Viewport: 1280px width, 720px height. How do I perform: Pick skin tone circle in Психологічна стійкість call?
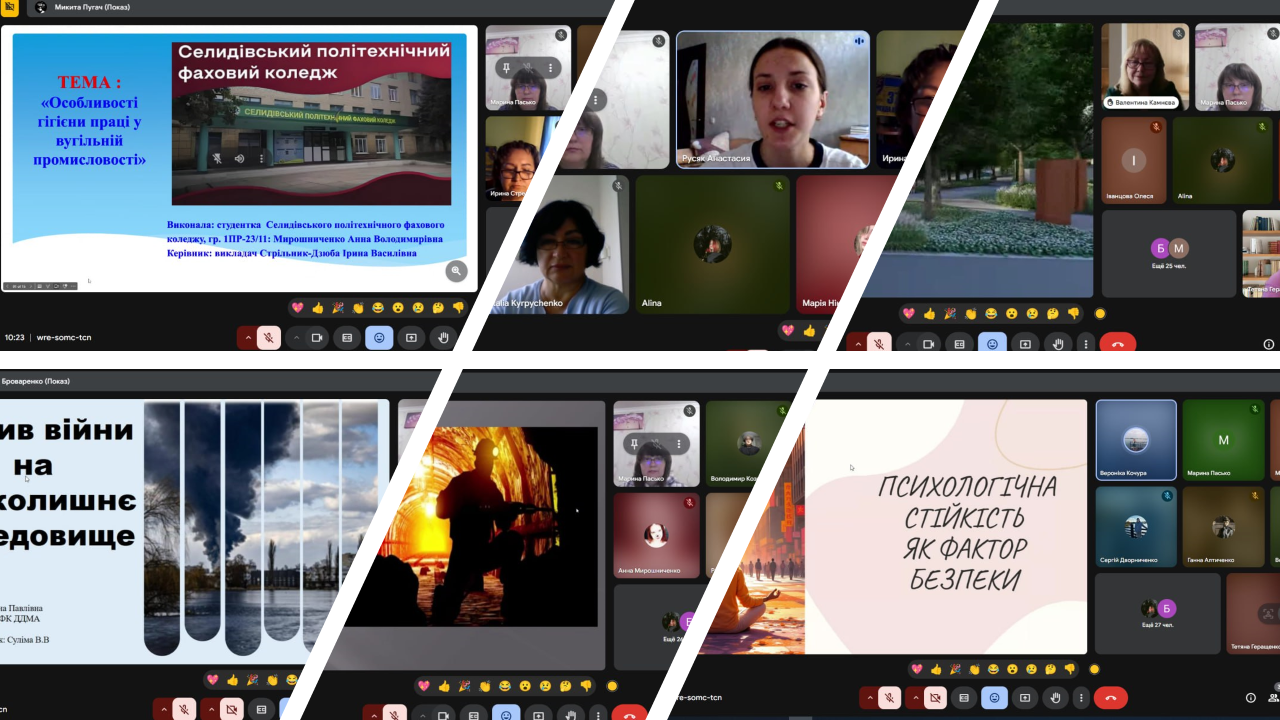click(x=1094, y=669)
